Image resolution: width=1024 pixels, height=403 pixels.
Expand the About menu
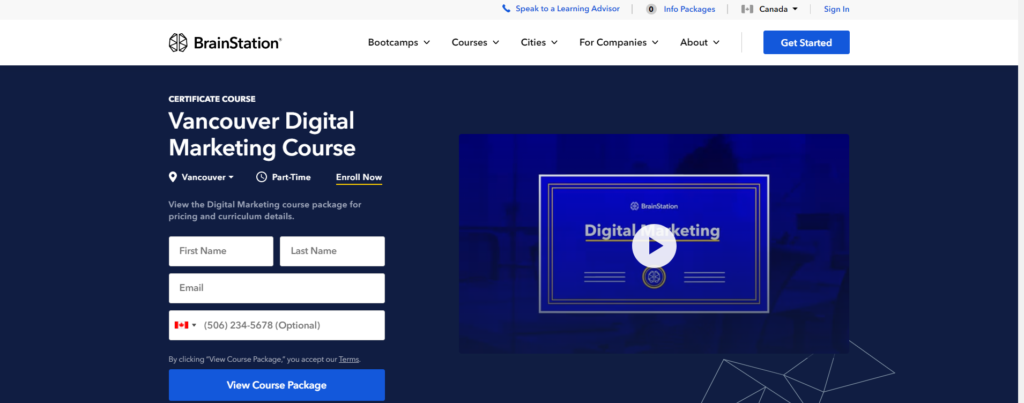coord(700,42)
